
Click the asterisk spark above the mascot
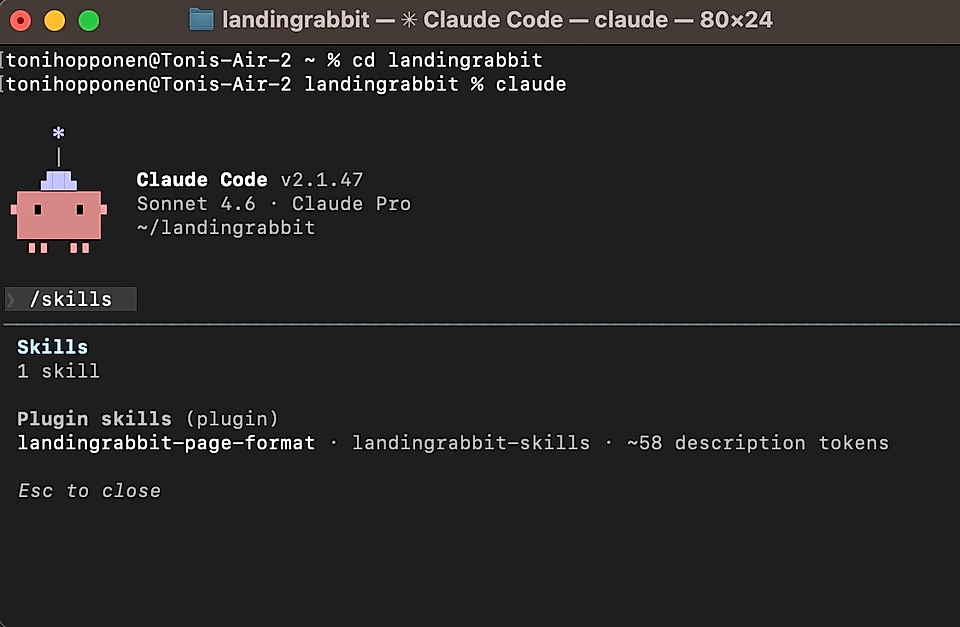click(58, 131)
